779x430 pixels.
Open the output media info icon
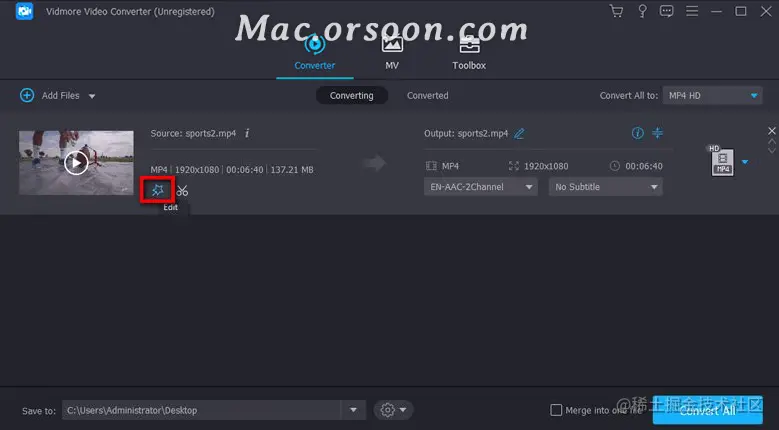637,133
